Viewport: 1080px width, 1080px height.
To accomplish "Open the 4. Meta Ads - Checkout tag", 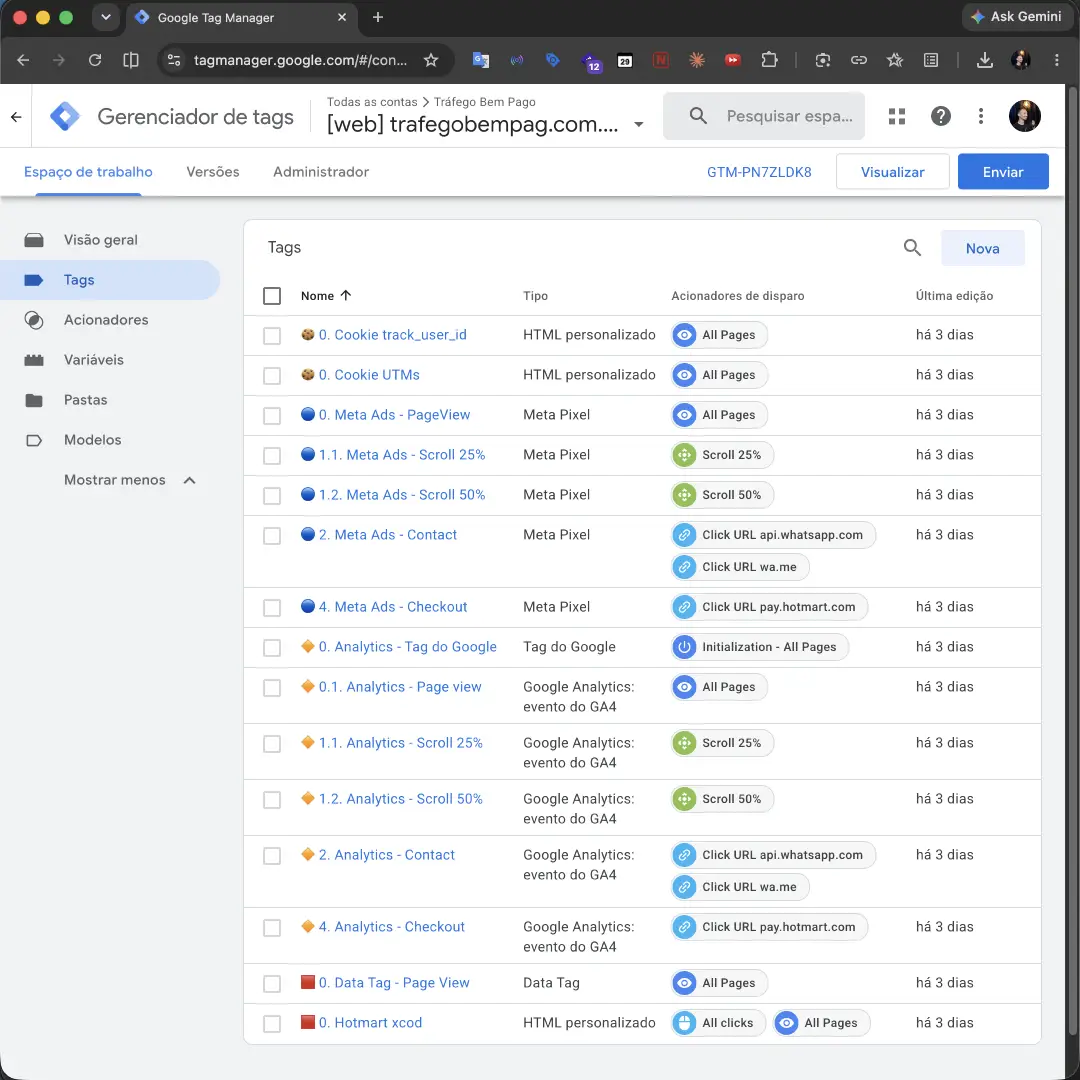I will point(393,607).
